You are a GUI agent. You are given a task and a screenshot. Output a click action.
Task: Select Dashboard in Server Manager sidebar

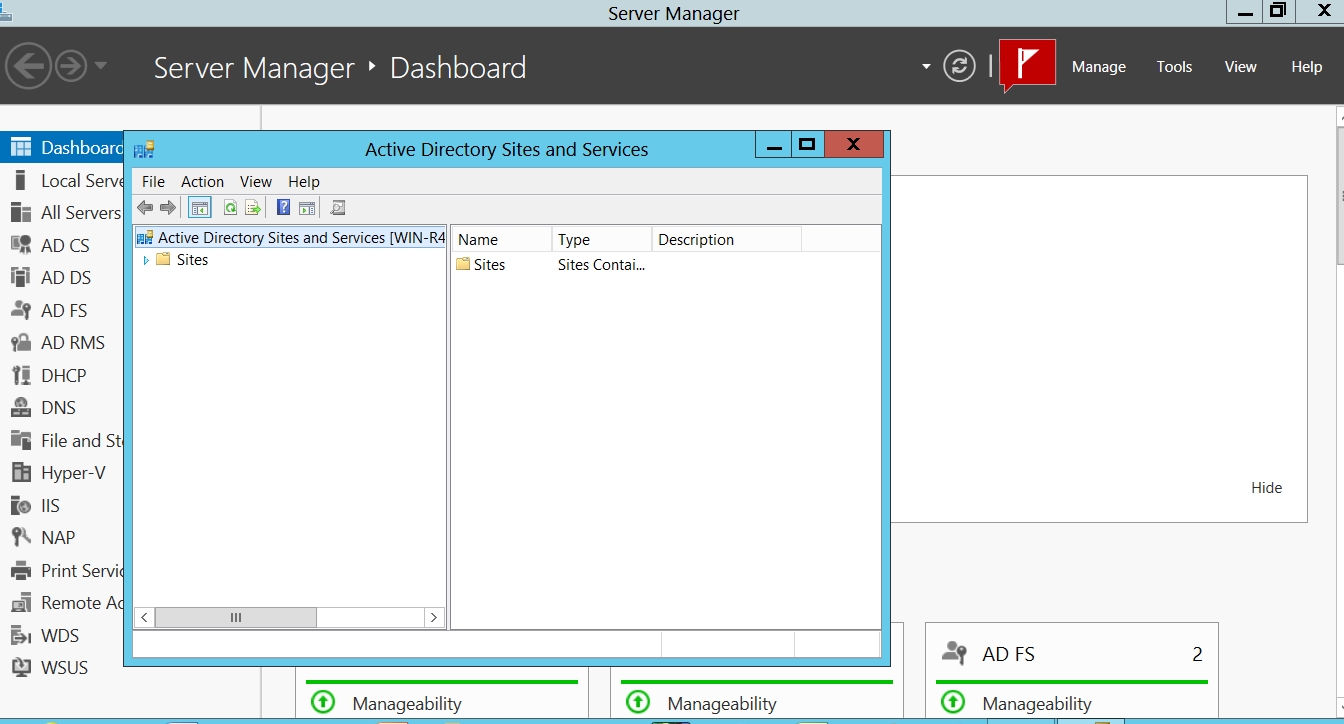[x=60, y=148]
